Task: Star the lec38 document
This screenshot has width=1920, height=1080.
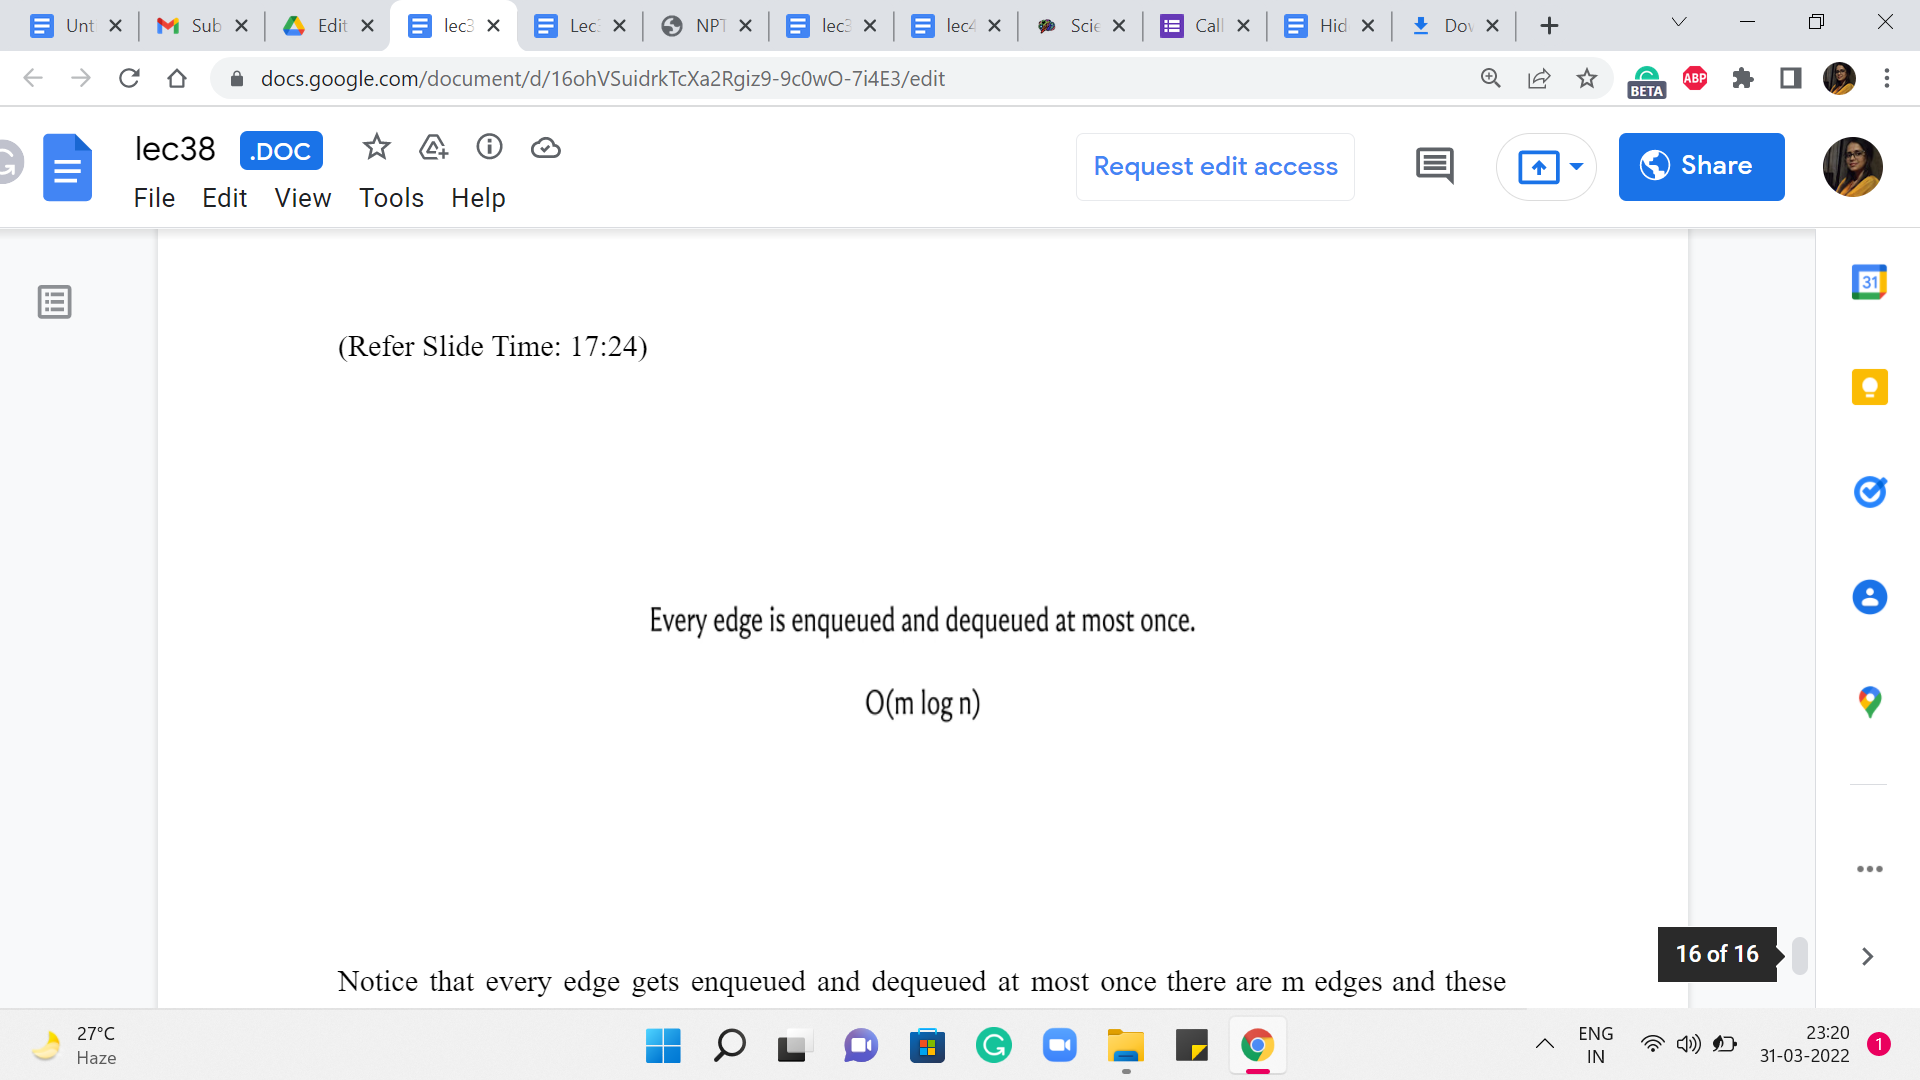Action: (376, 148)
